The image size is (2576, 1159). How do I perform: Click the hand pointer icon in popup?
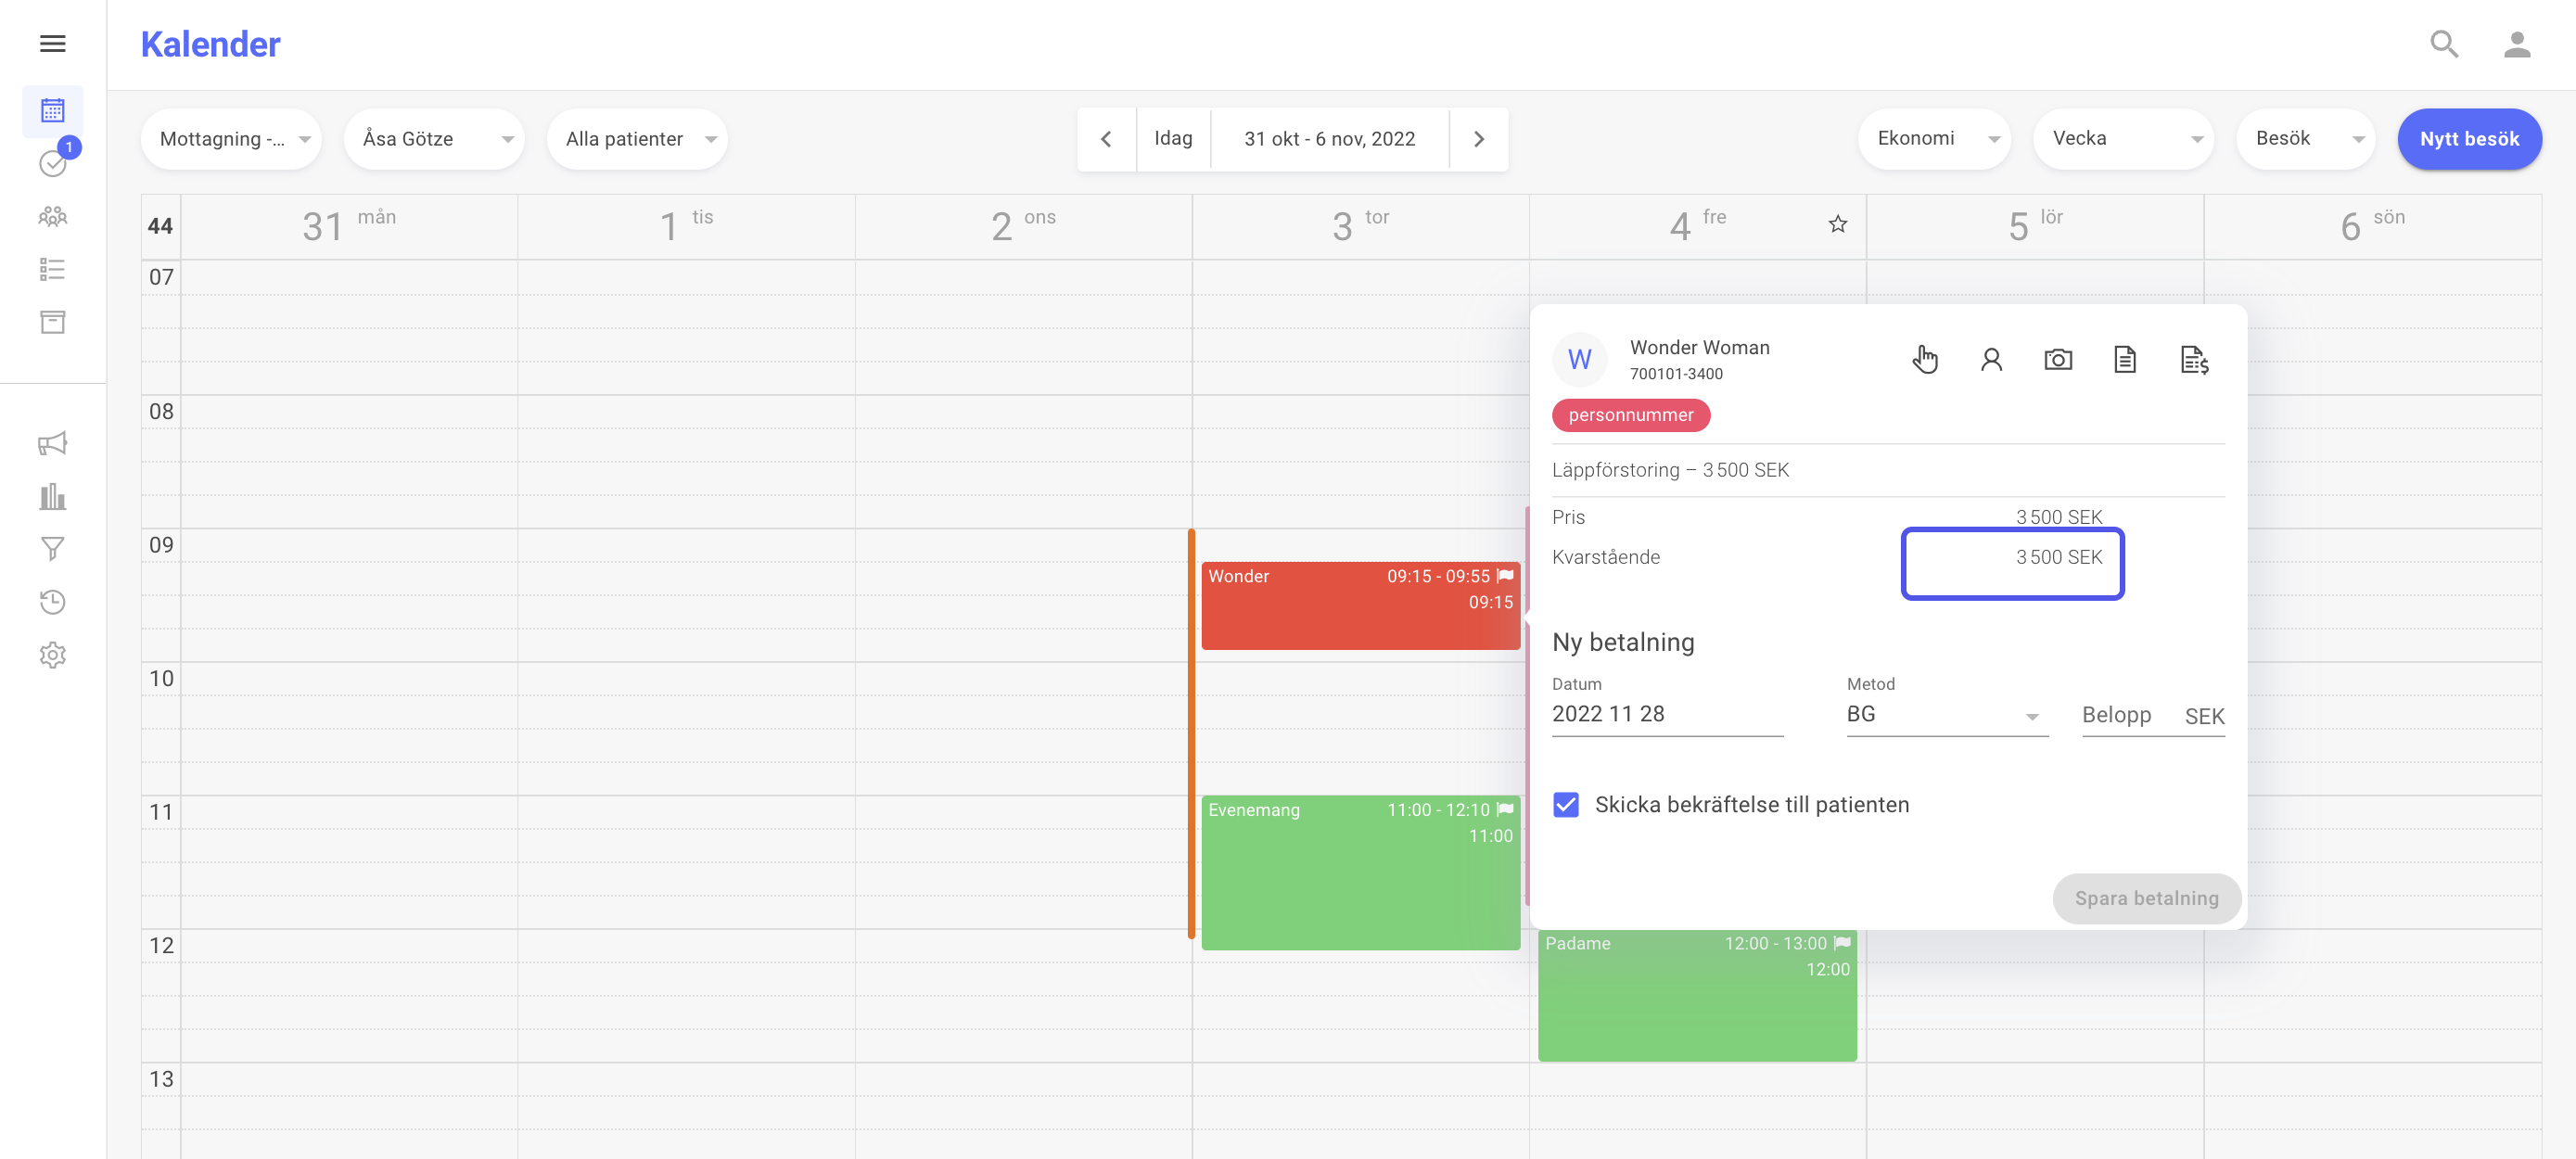click(1925, 359)
